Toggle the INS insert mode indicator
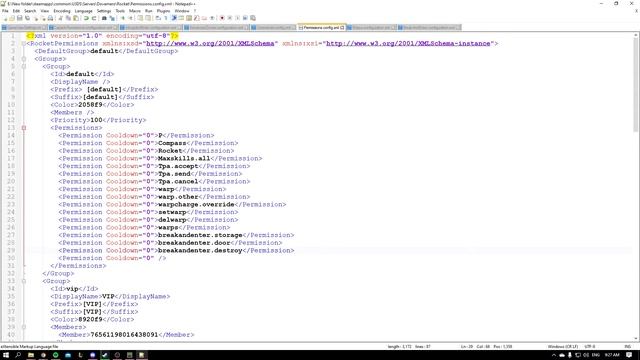640x360 pixels. click(627, 347)
